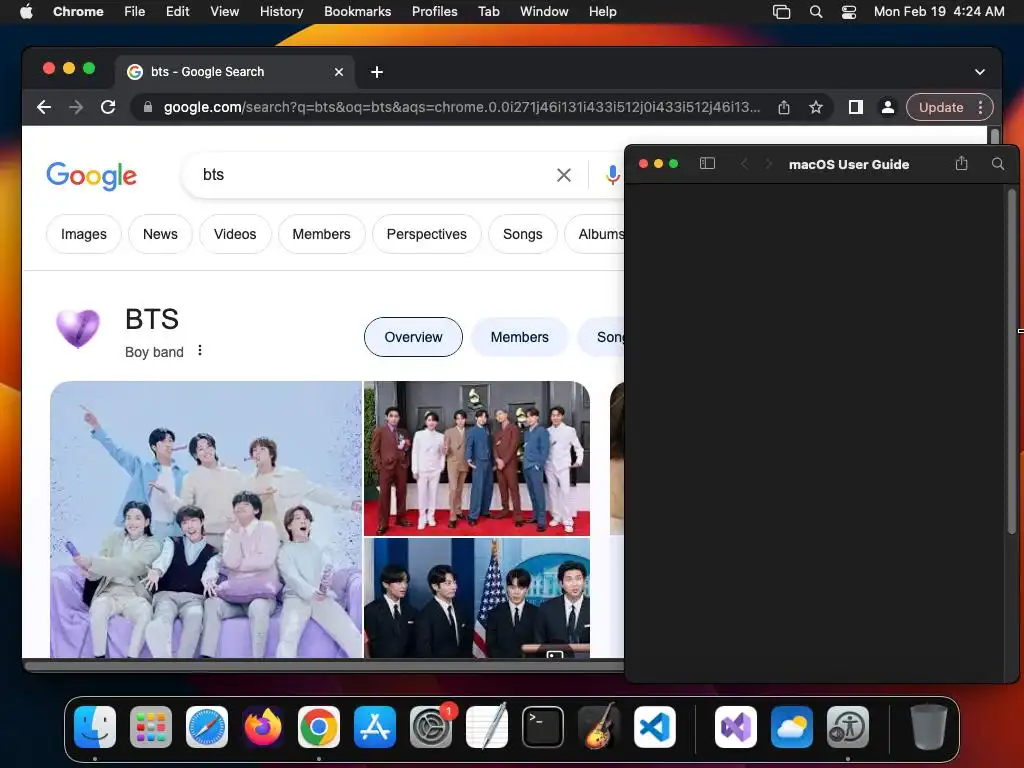The width and height of the screenshot is (1024, 768).
Task: Open BTS red carpet photo
Action: [477, 458]
